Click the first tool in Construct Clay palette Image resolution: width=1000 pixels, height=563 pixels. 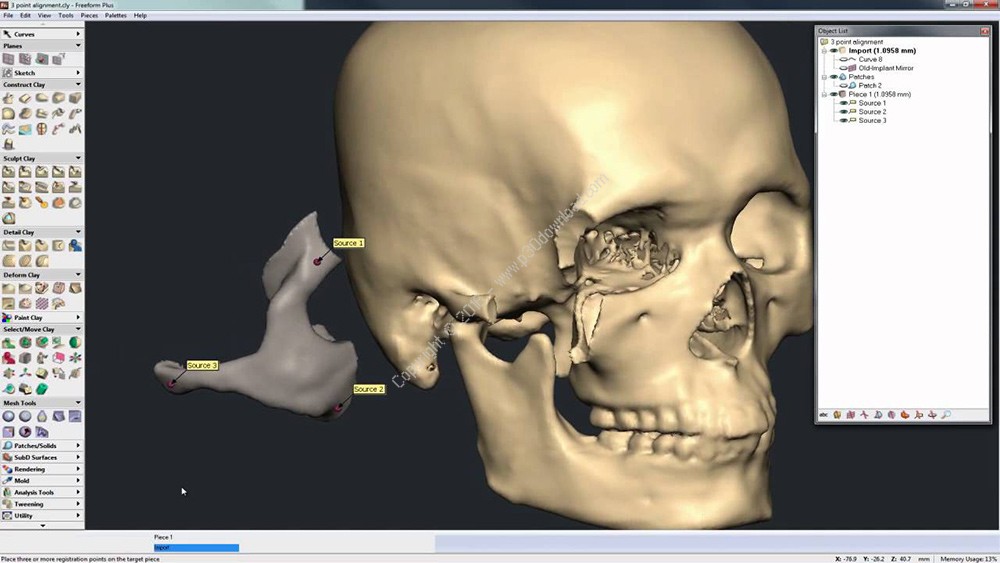click(8, 98)
